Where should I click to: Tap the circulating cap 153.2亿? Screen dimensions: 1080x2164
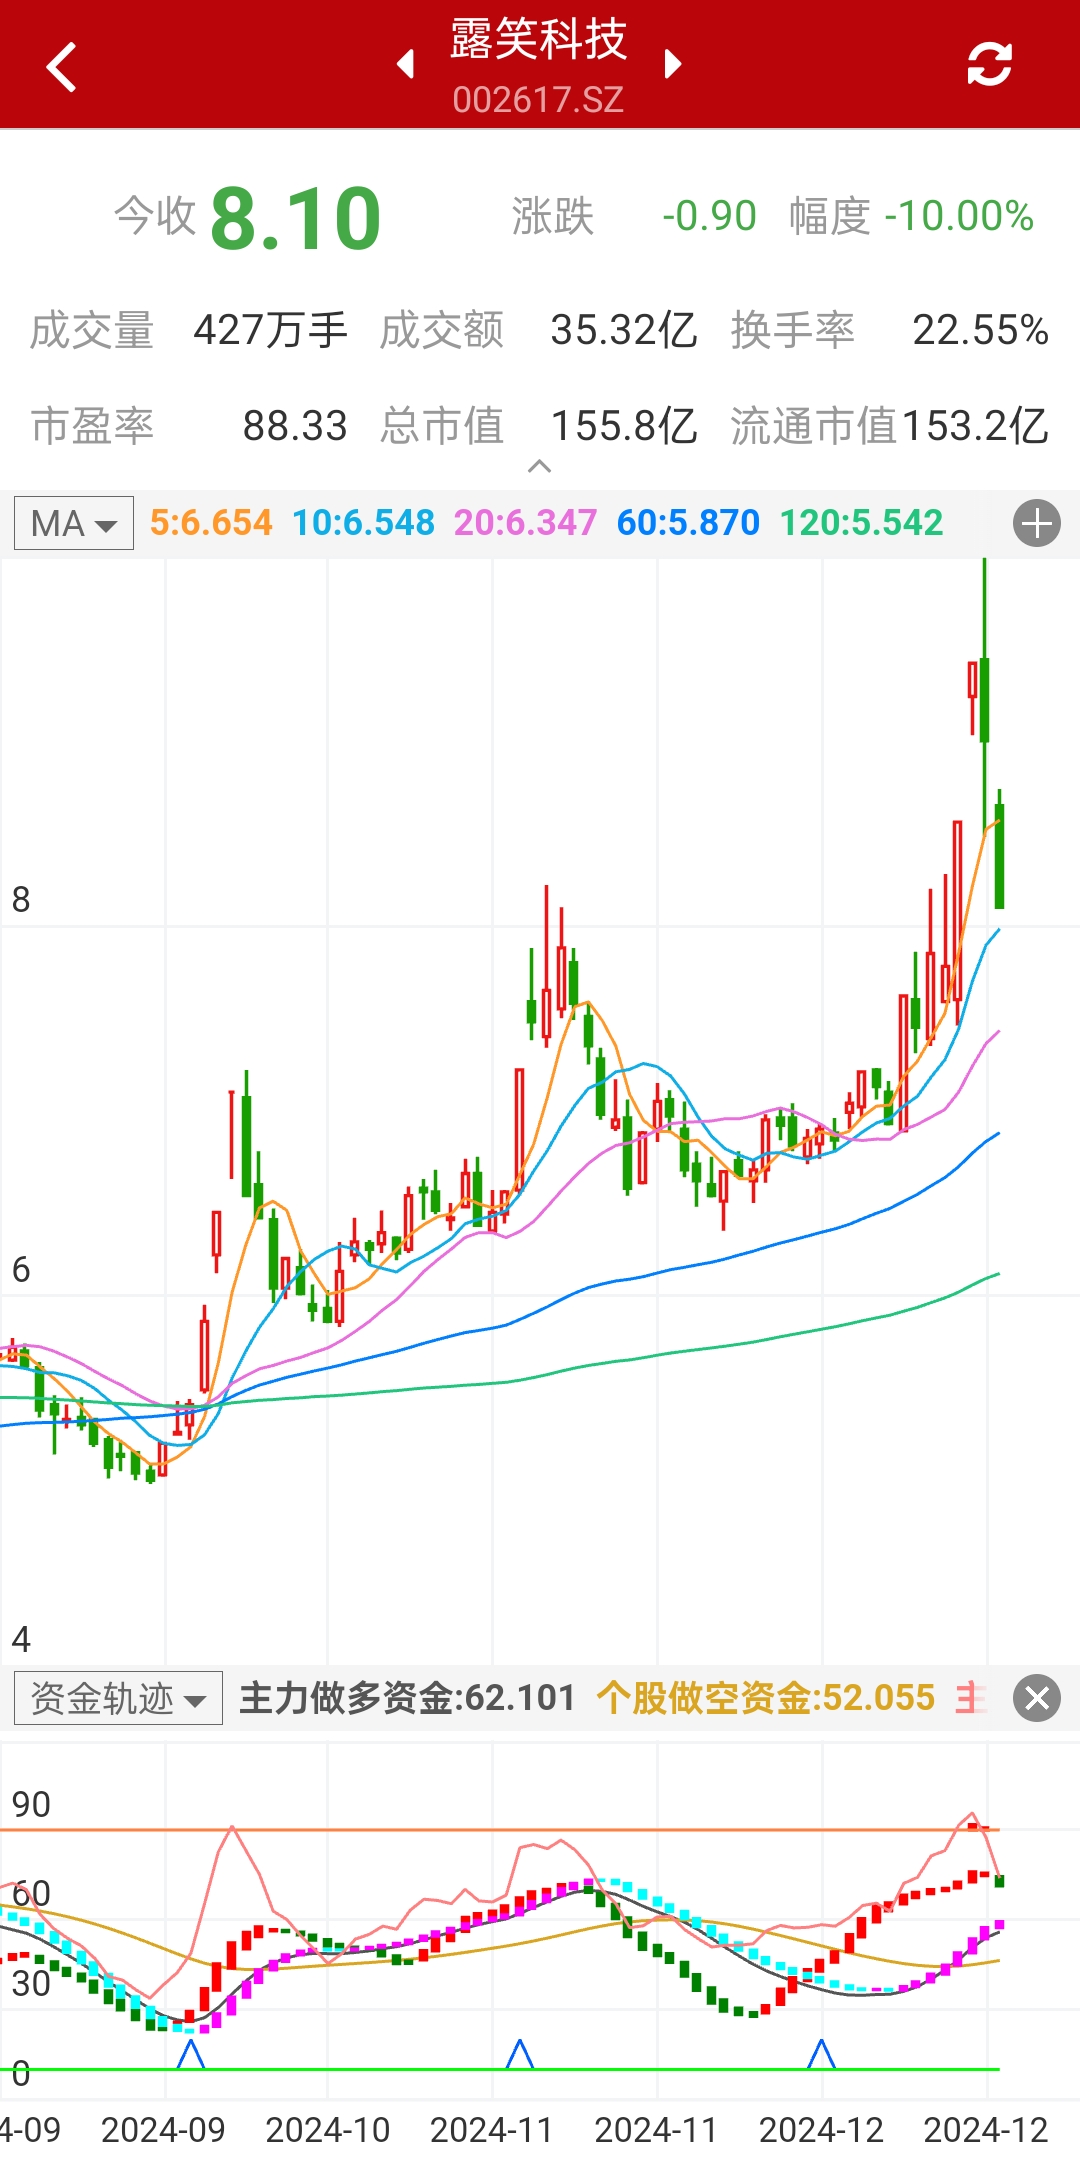974,426
